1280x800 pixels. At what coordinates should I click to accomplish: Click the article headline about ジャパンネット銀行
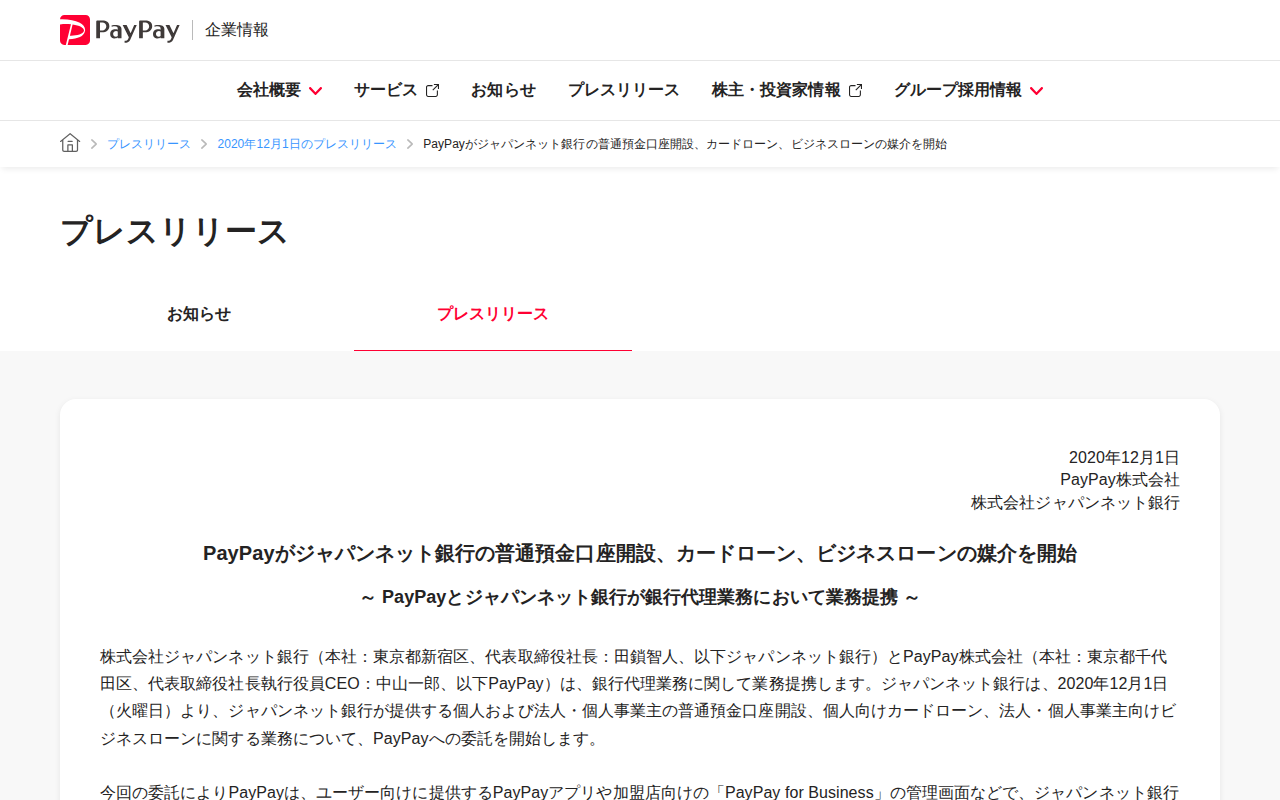point(640,554)
